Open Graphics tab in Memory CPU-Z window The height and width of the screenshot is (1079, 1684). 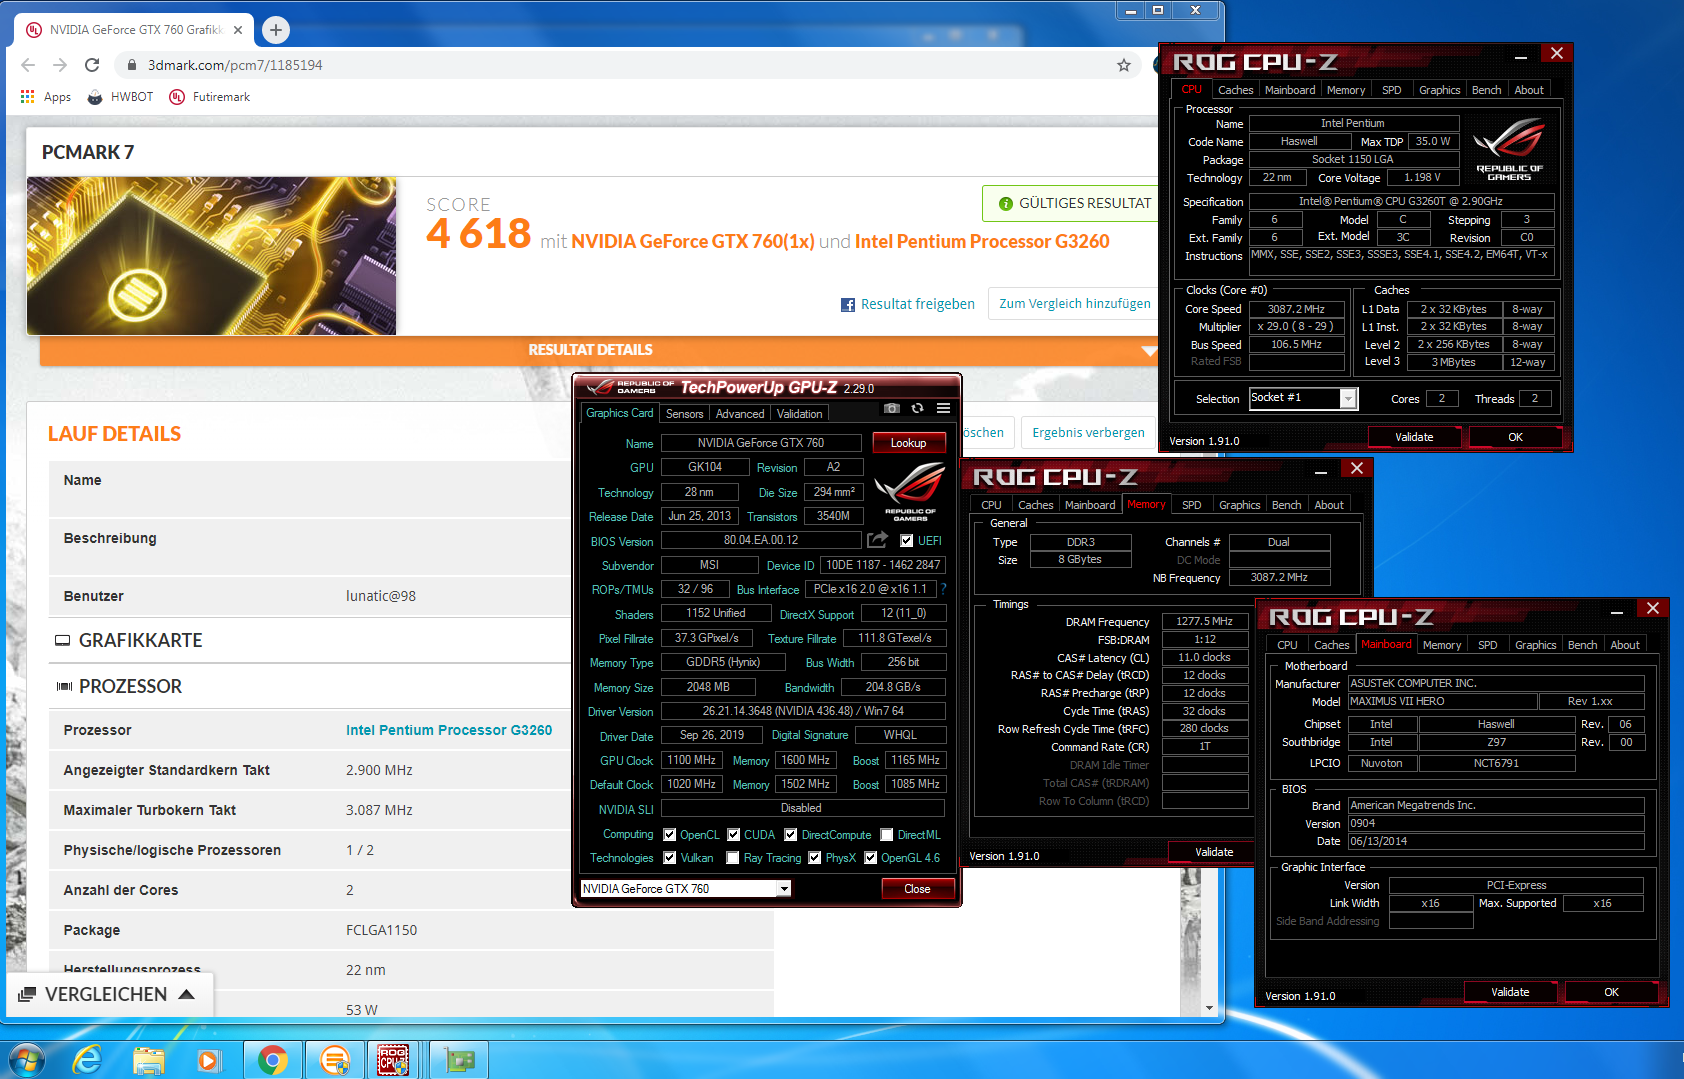(1240, 505)
